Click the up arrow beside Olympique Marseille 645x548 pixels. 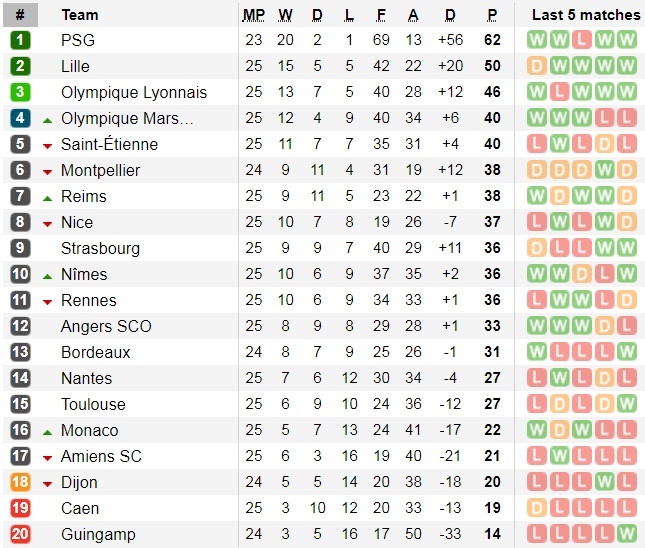point(47,119)
